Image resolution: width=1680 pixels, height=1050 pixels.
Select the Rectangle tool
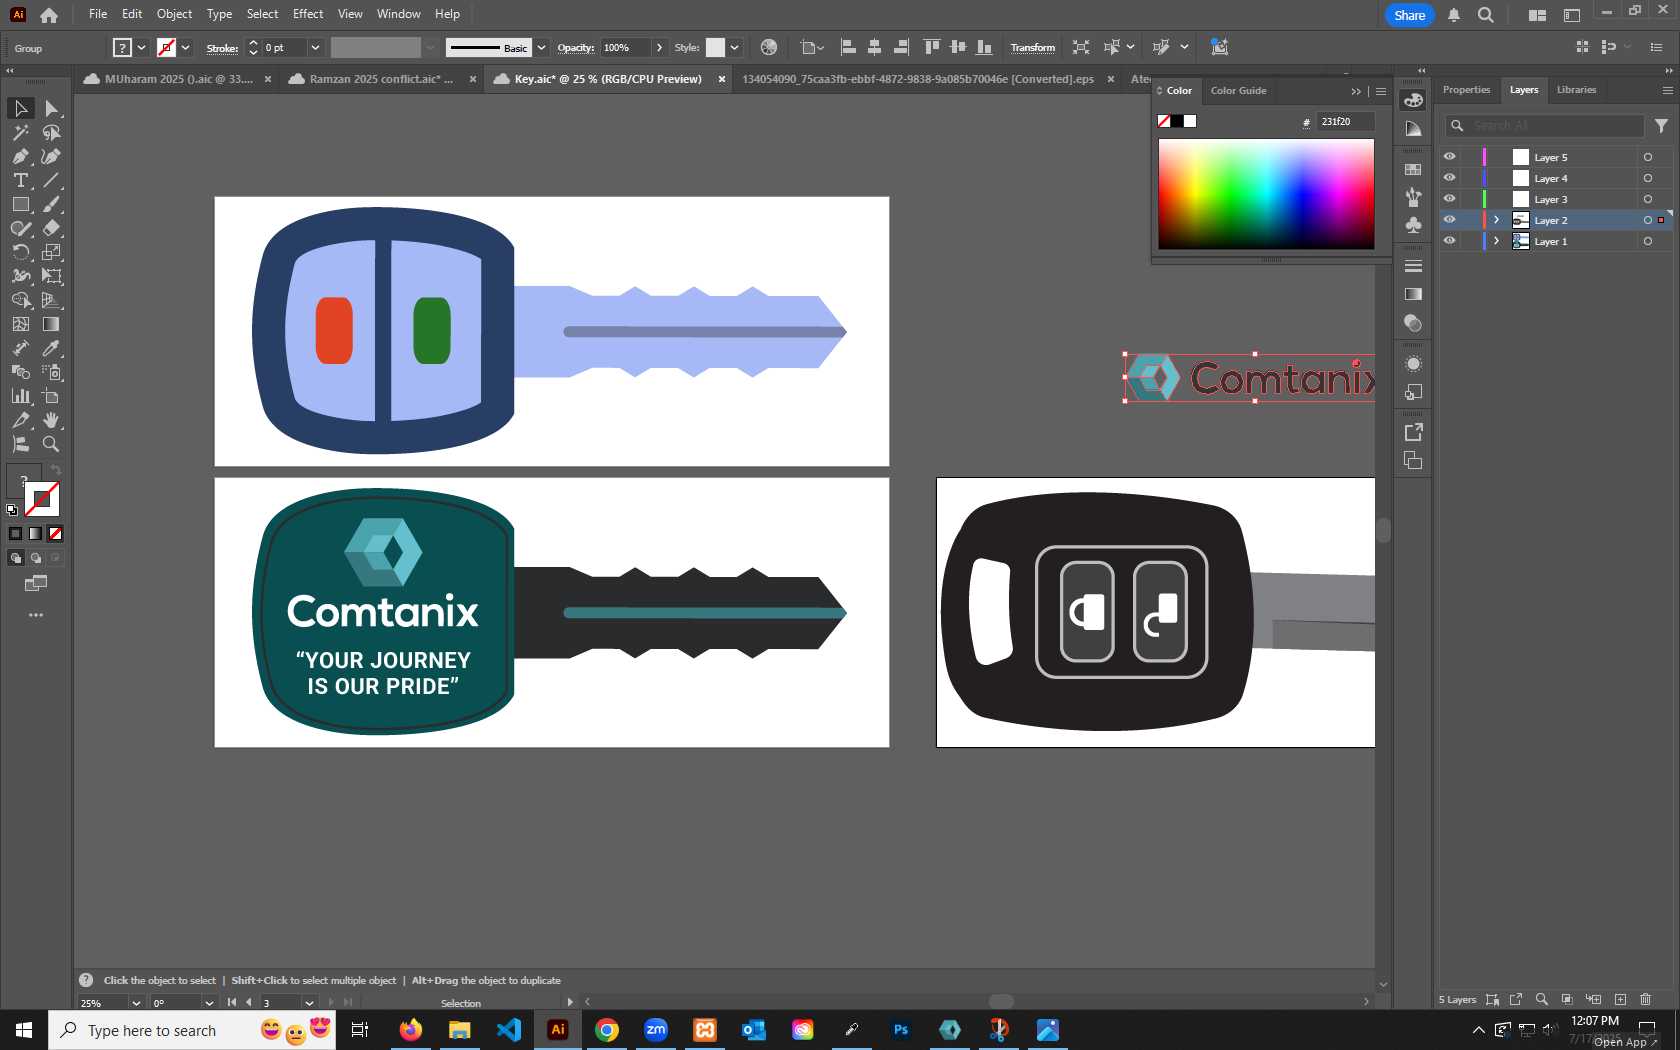click(x=20, y=204)
